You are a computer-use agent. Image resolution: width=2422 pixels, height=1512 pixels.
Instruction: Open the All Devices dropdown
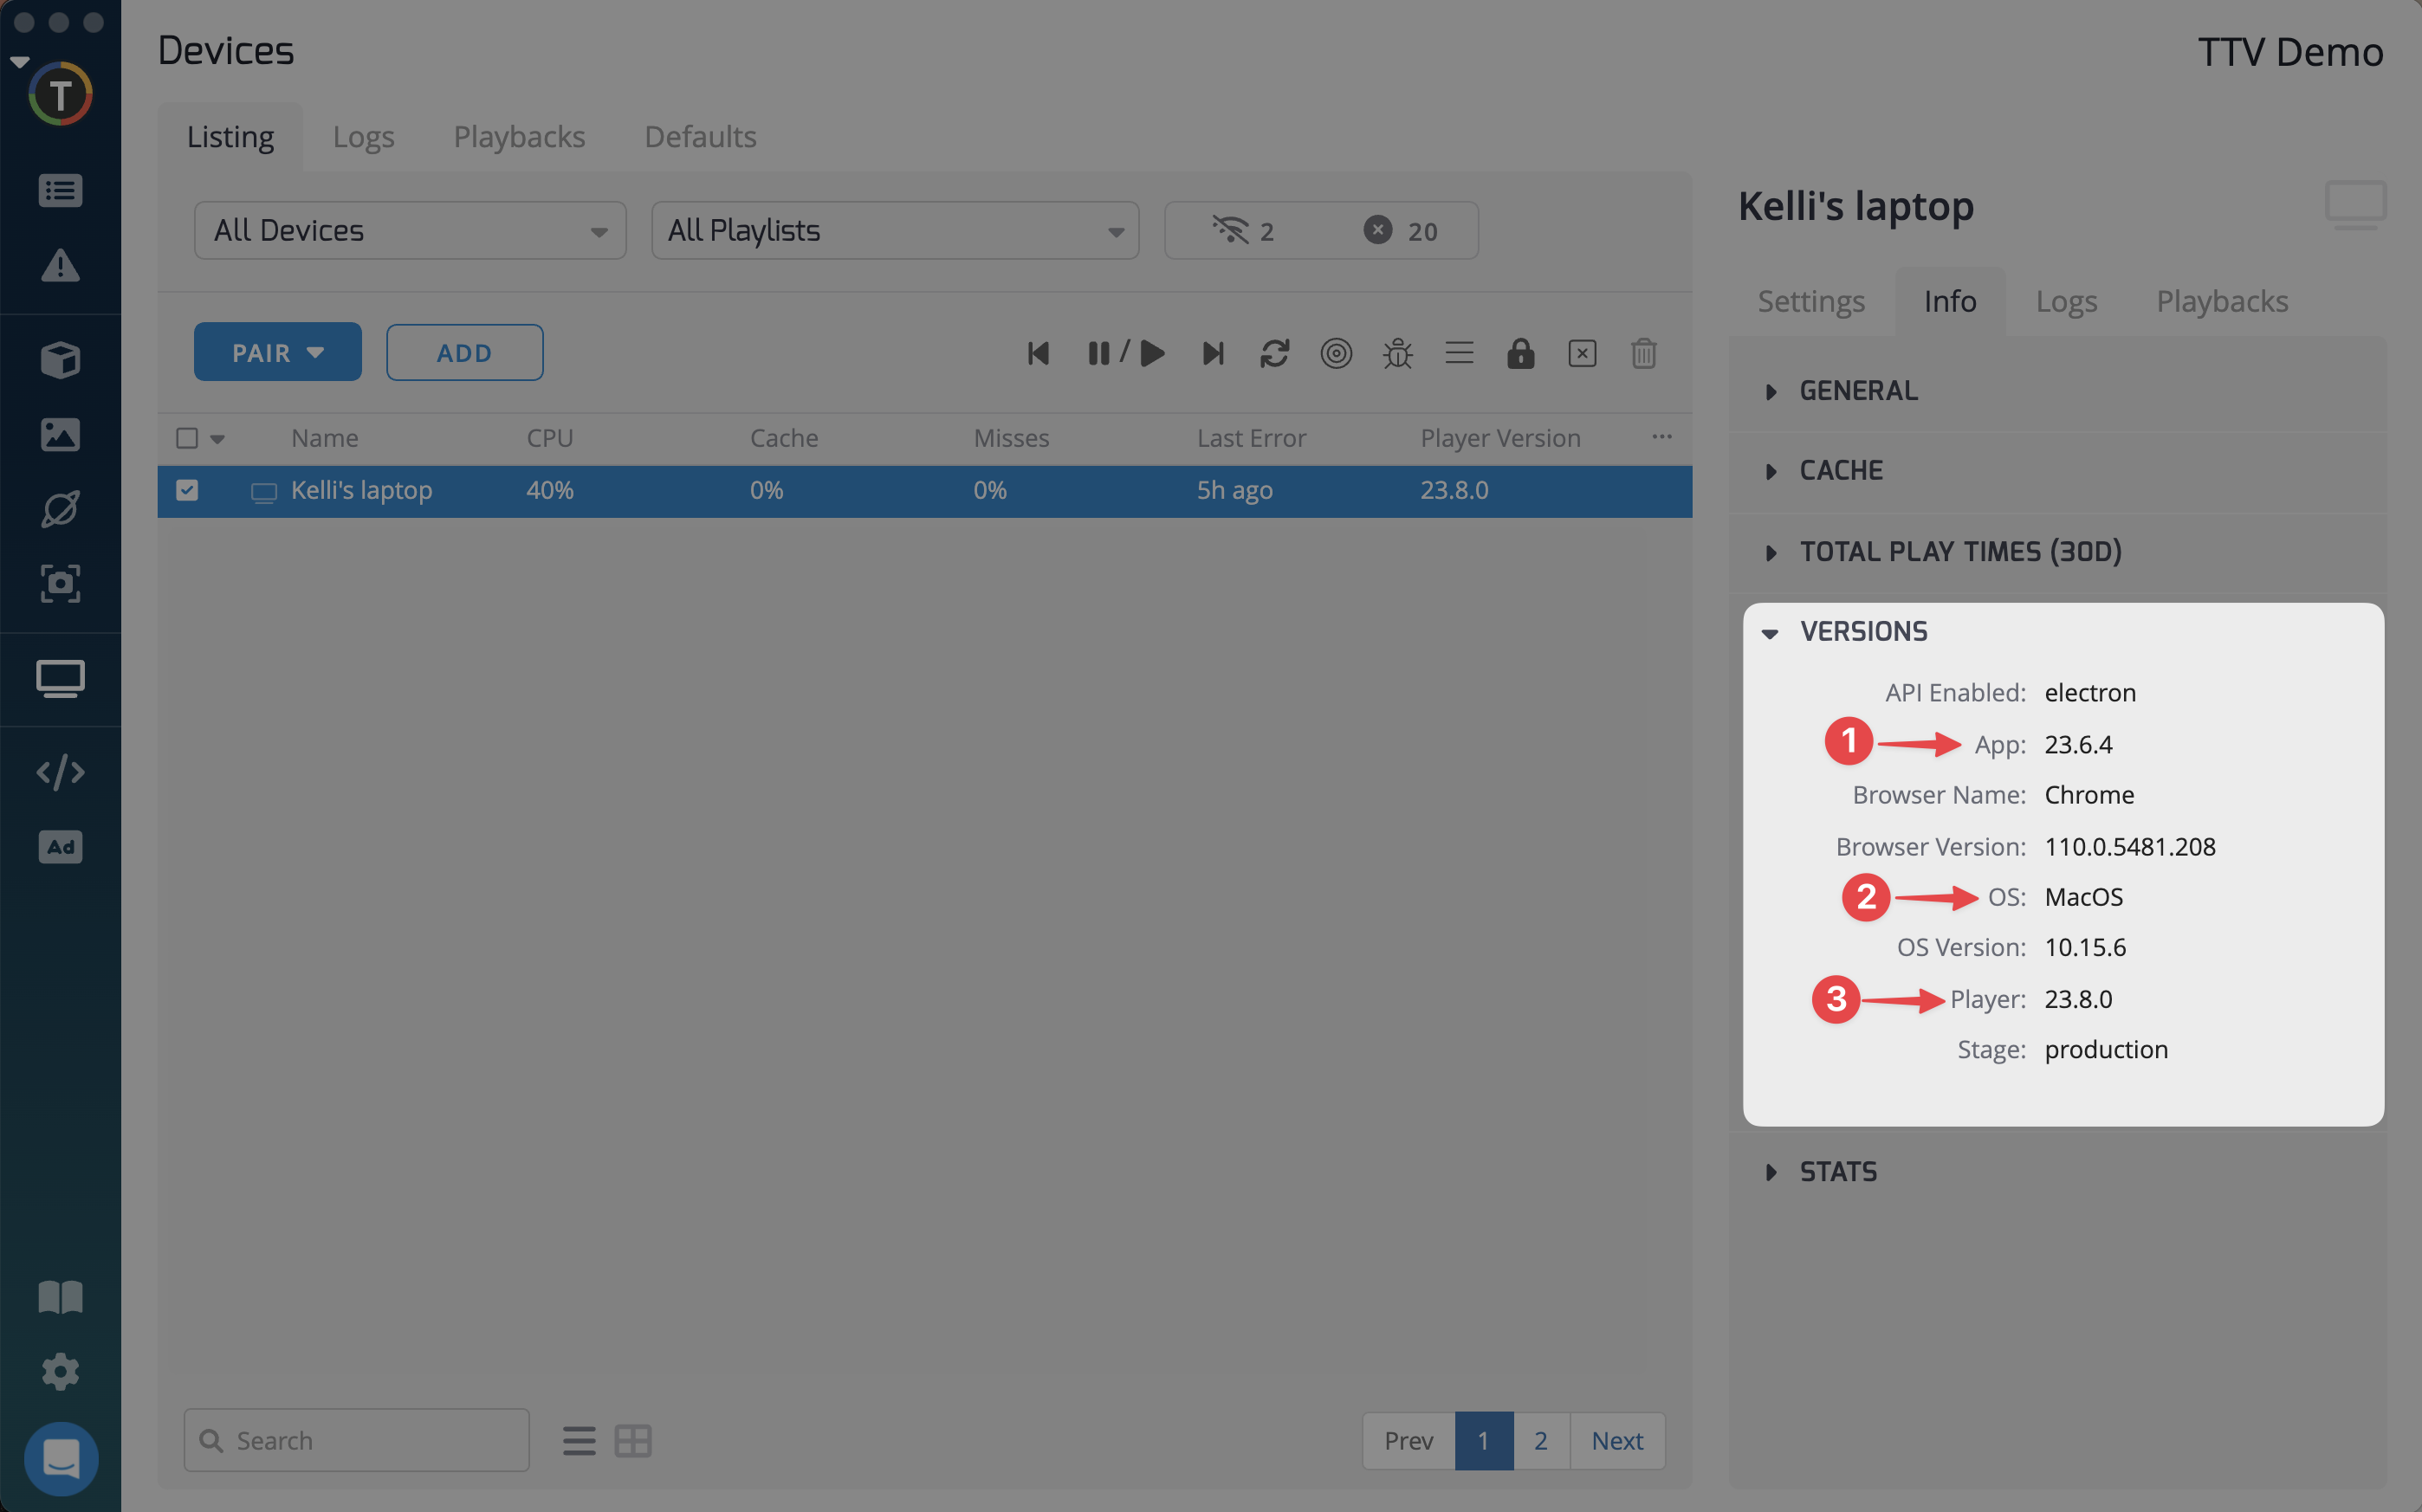[410, 231]
